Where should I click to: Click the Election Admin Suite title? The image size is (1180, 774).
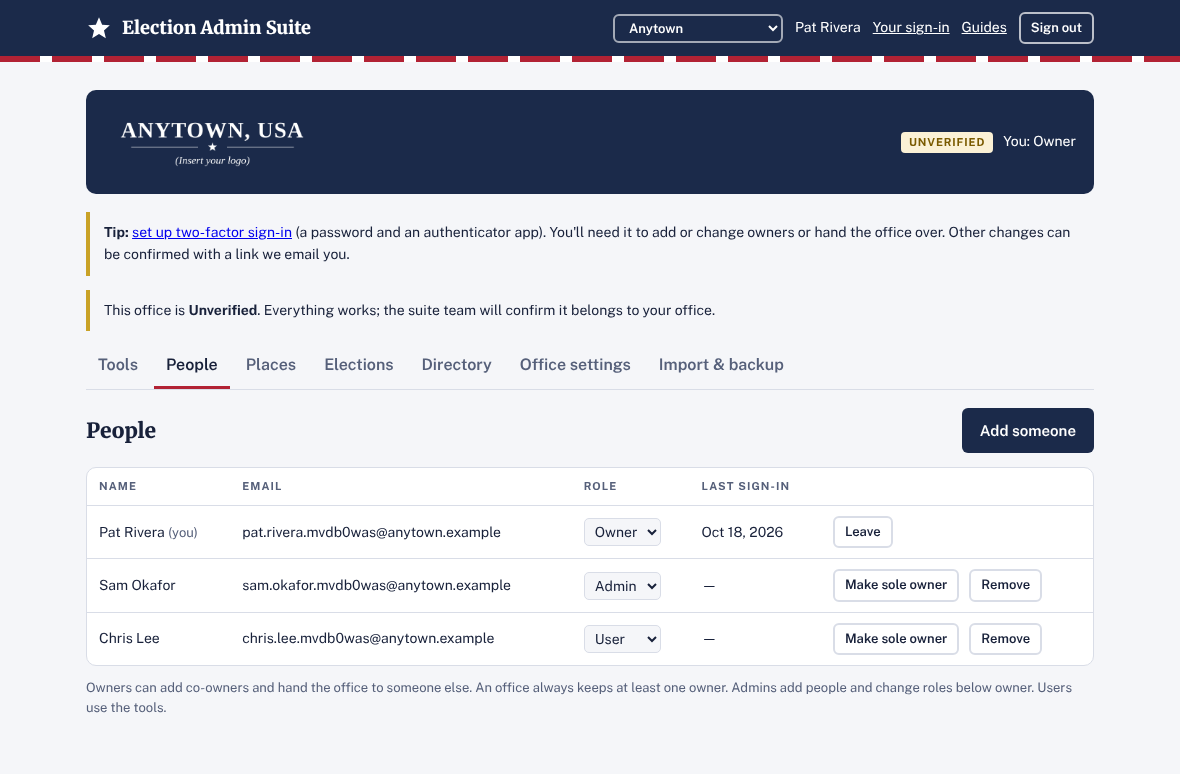(216, 28)
